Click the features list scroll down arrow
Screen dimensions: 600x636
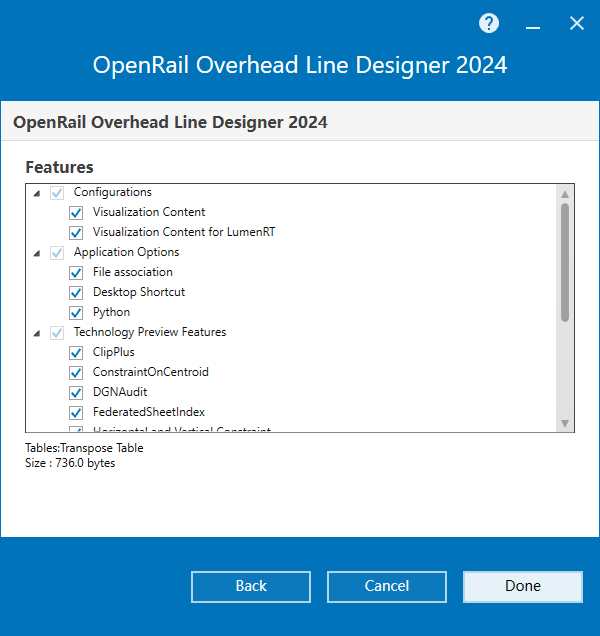(x=565, y=423)
